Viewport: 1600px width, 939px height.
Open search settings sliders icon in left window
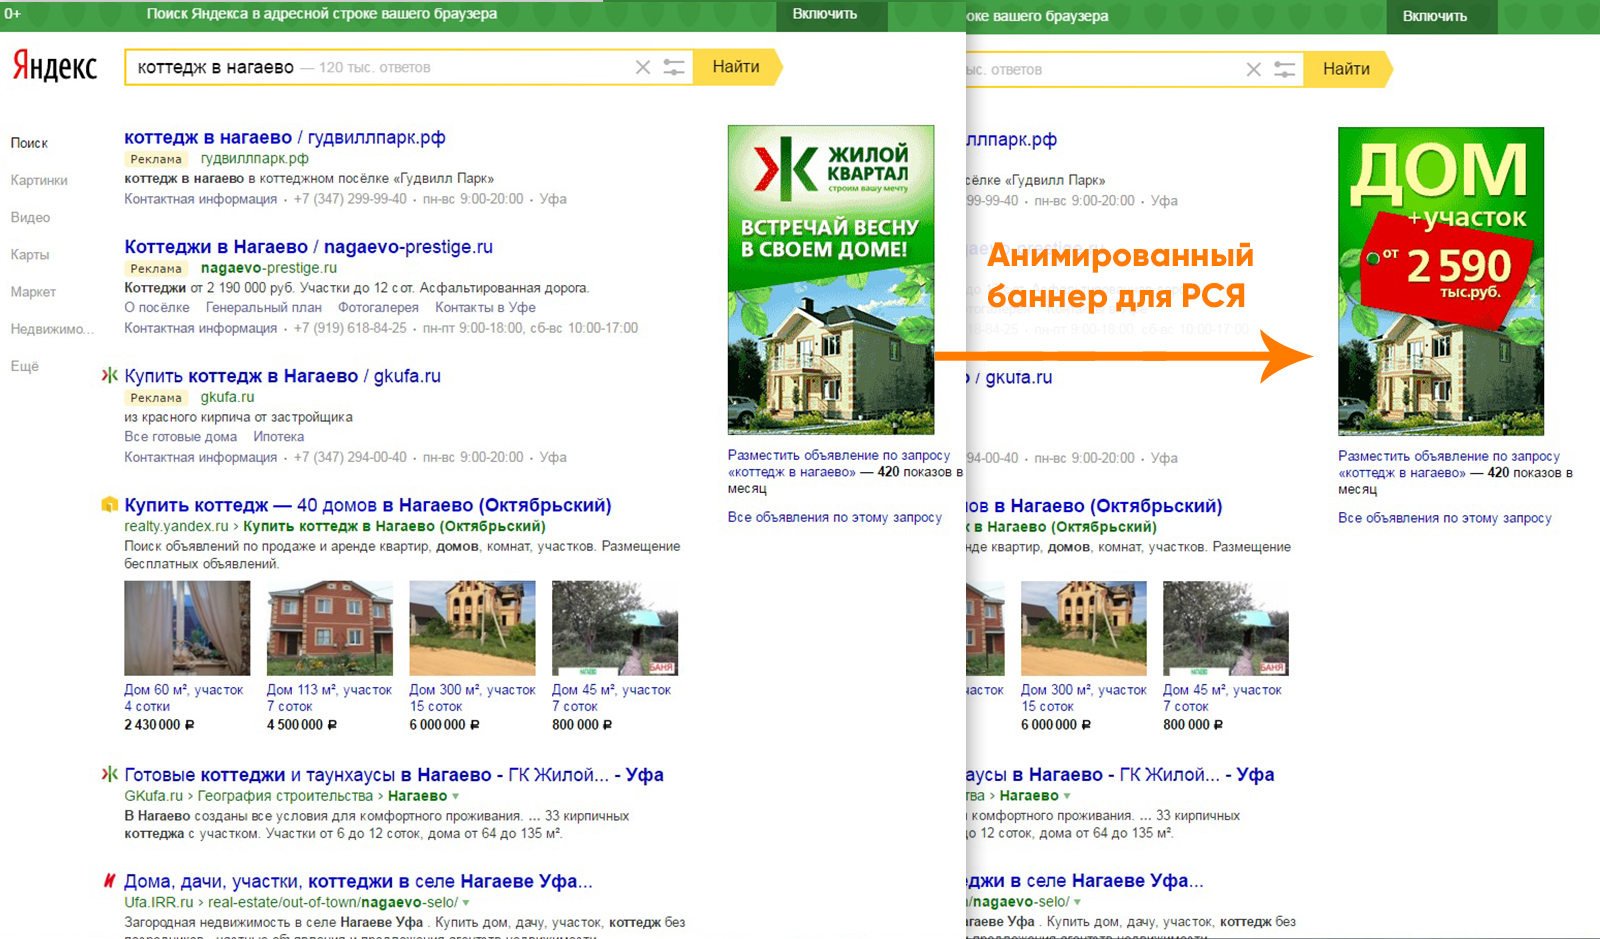(x=674, y=67)
